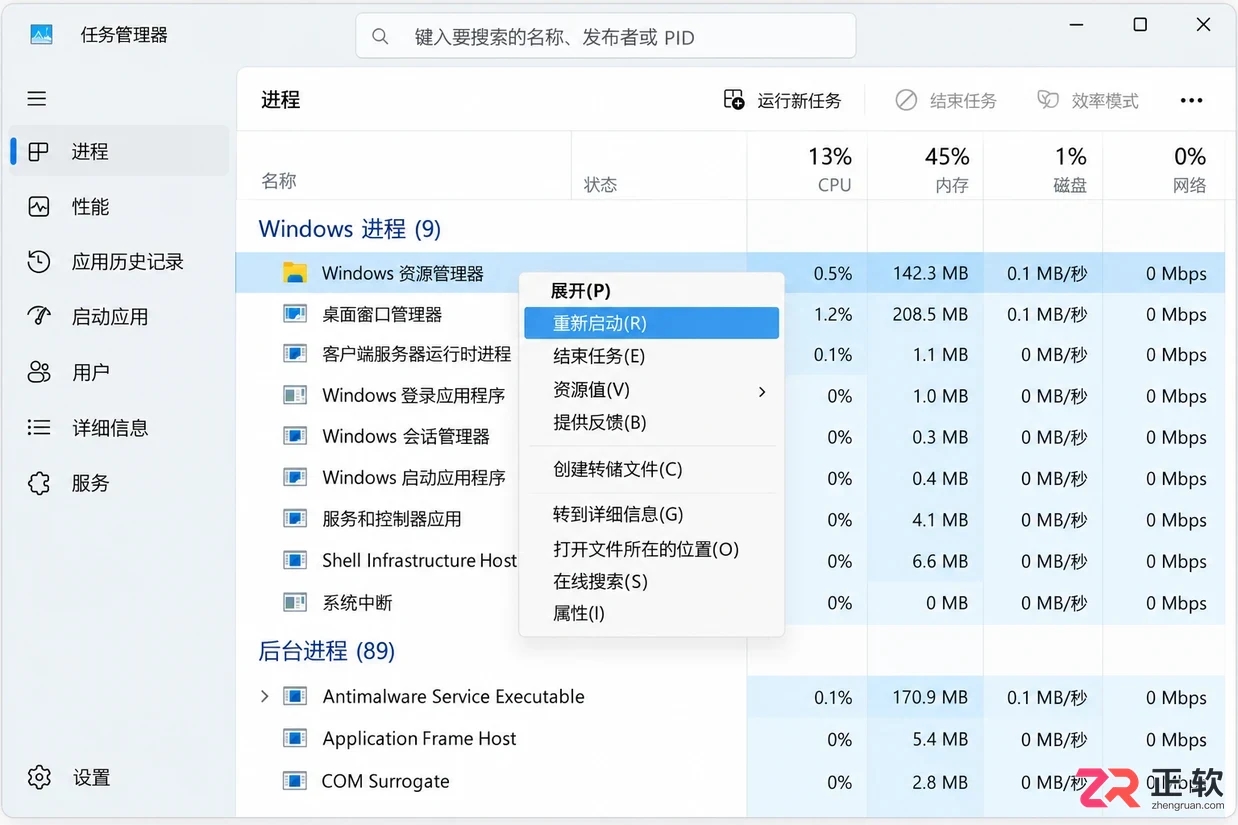
Task: Focus the search name, publisher or PID field
Action: coord(605,37)
